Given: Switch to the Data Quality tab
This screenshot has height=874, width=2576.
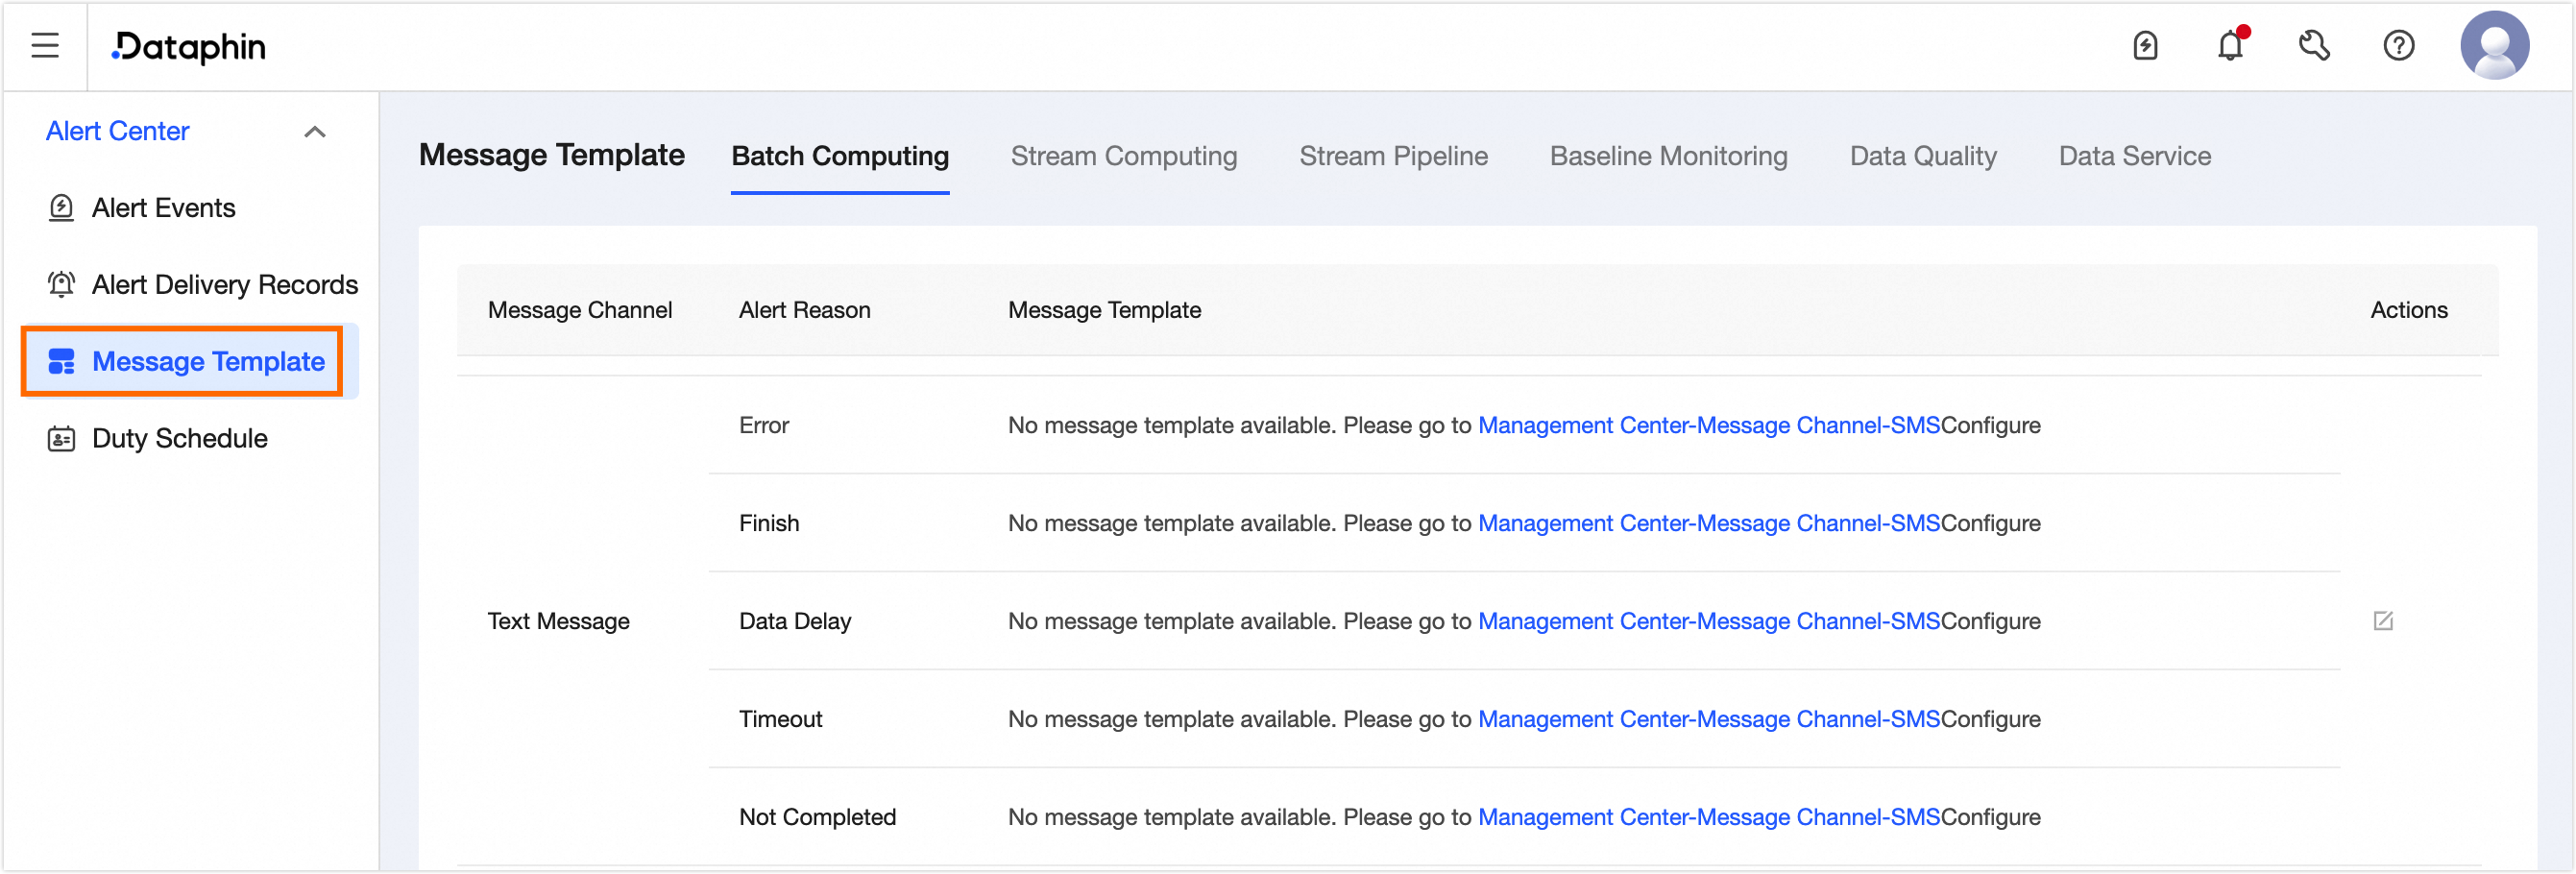Looking at the screenshot, I should click(1923, 156).
